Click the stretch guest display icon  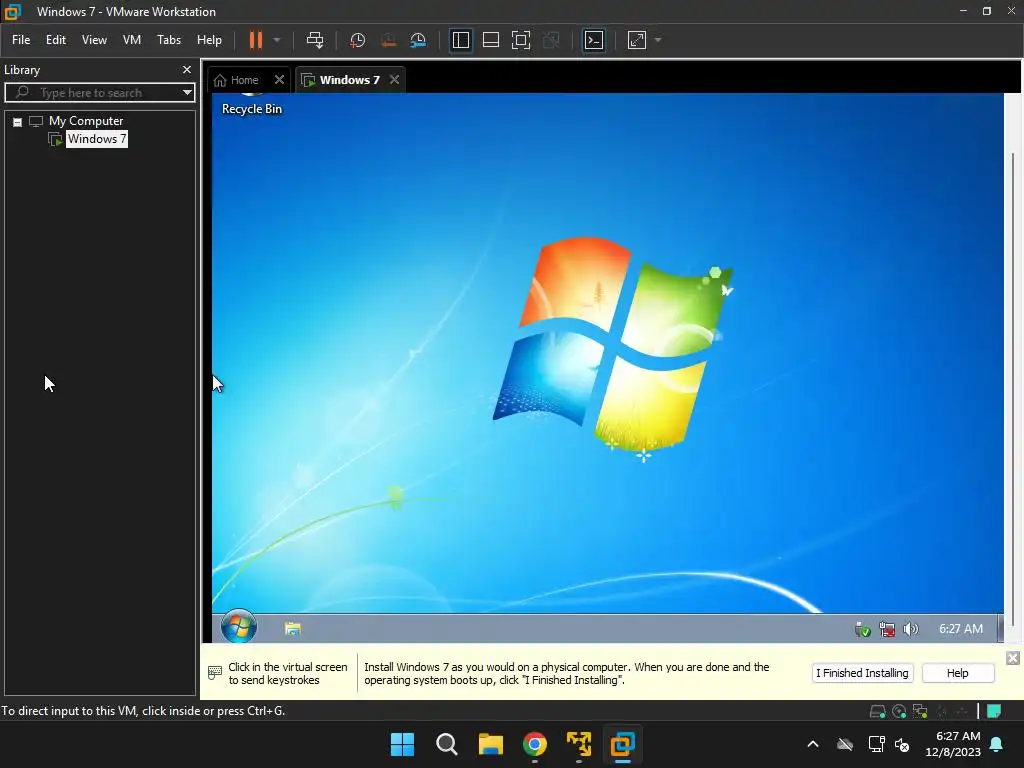click(x=637, y=40)
